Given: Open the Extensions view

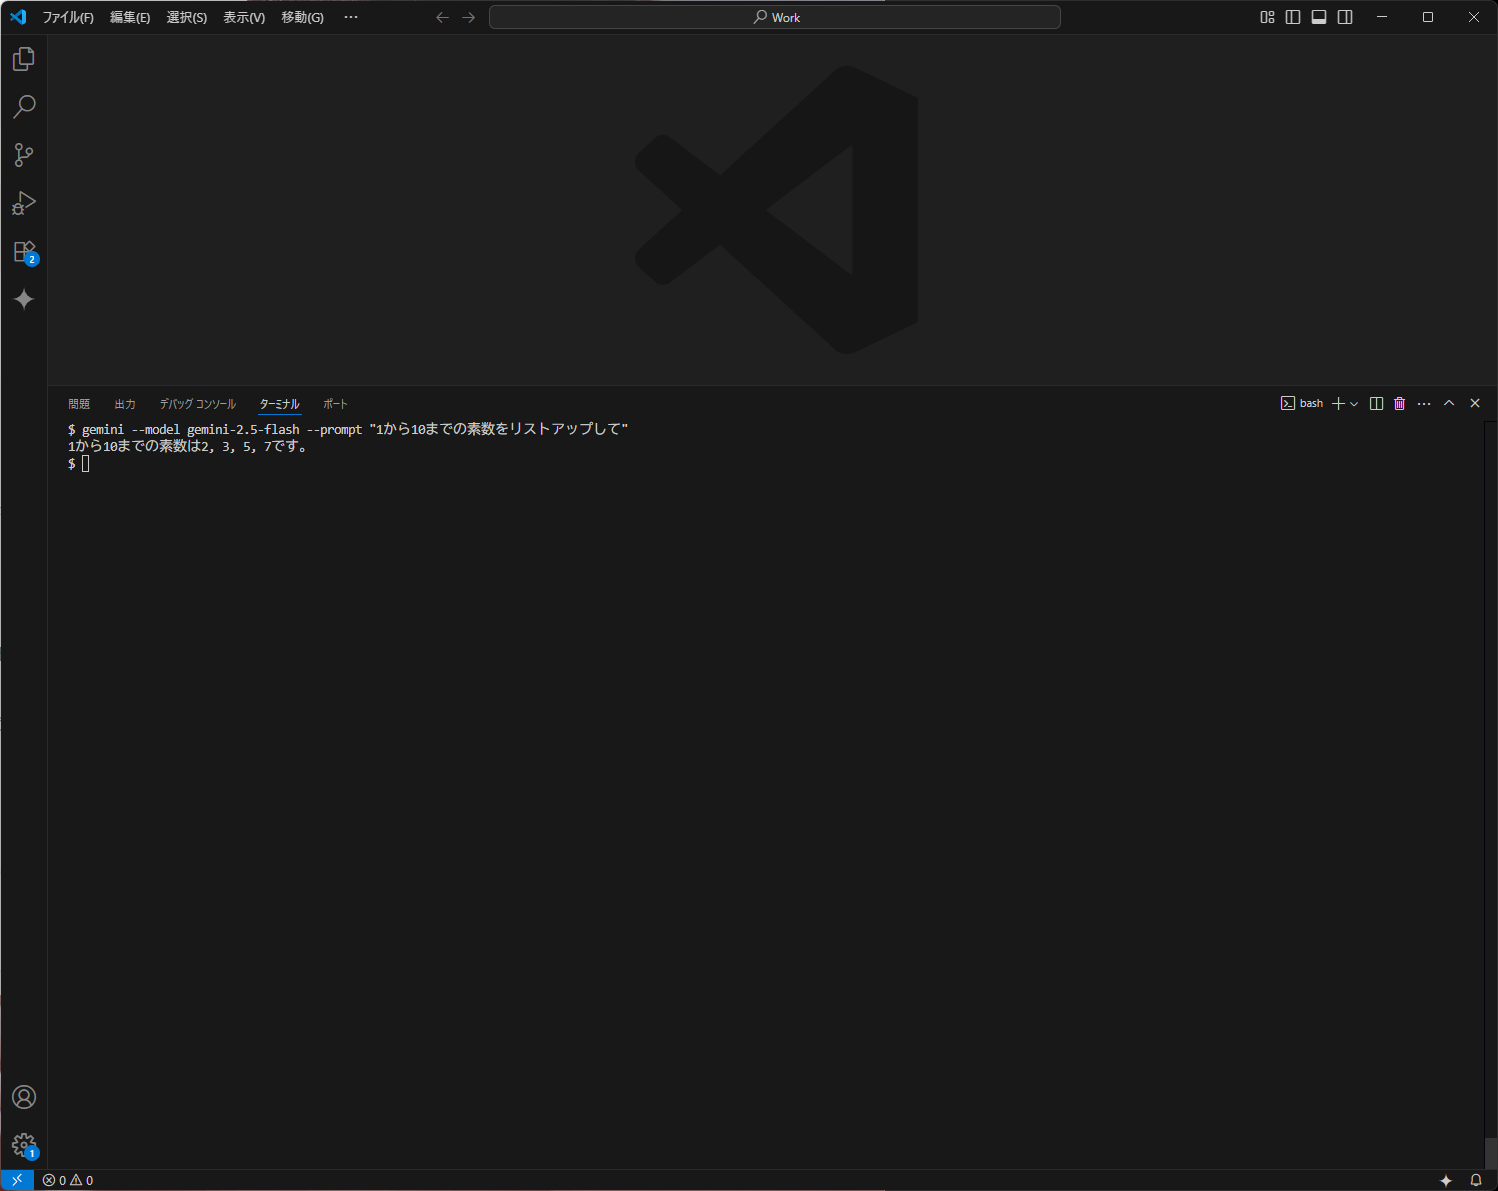Looking at the screenshot, I should click(23, 251).
